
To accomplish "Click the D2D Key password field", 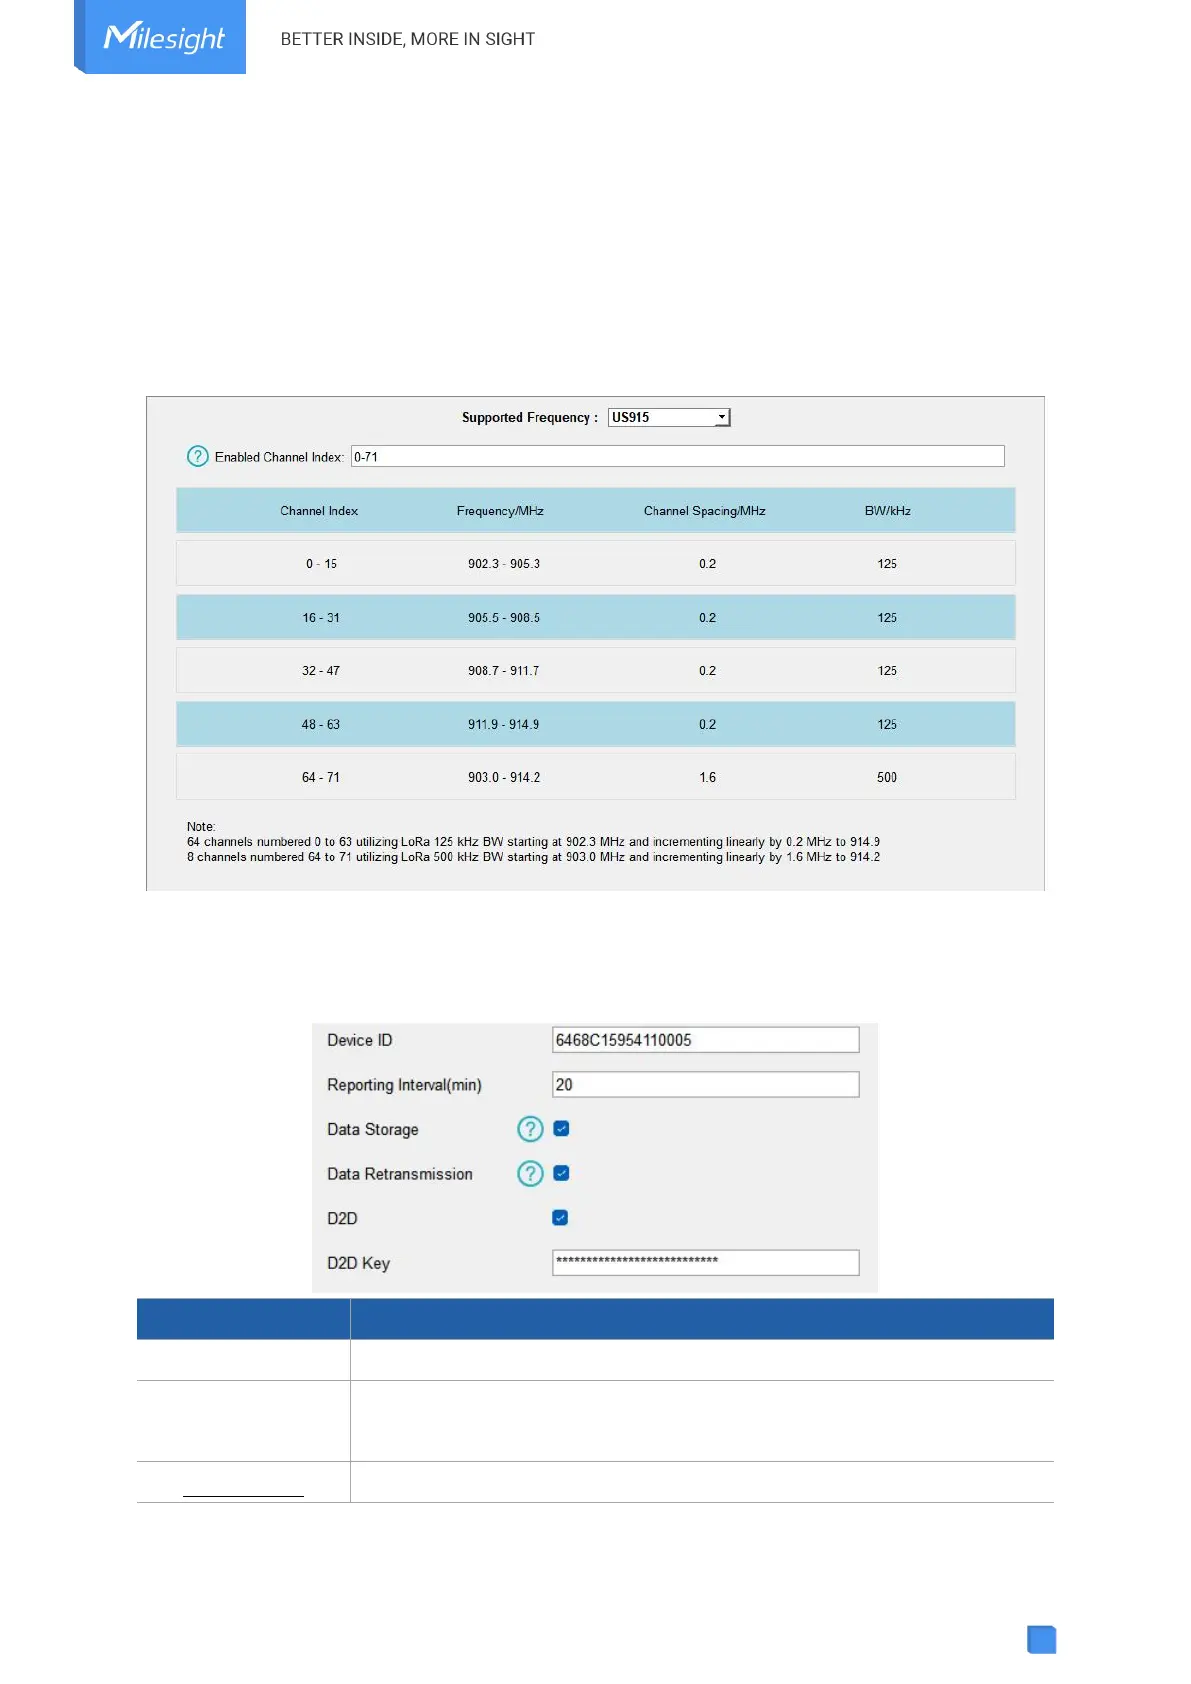I will click(705, 1262).
